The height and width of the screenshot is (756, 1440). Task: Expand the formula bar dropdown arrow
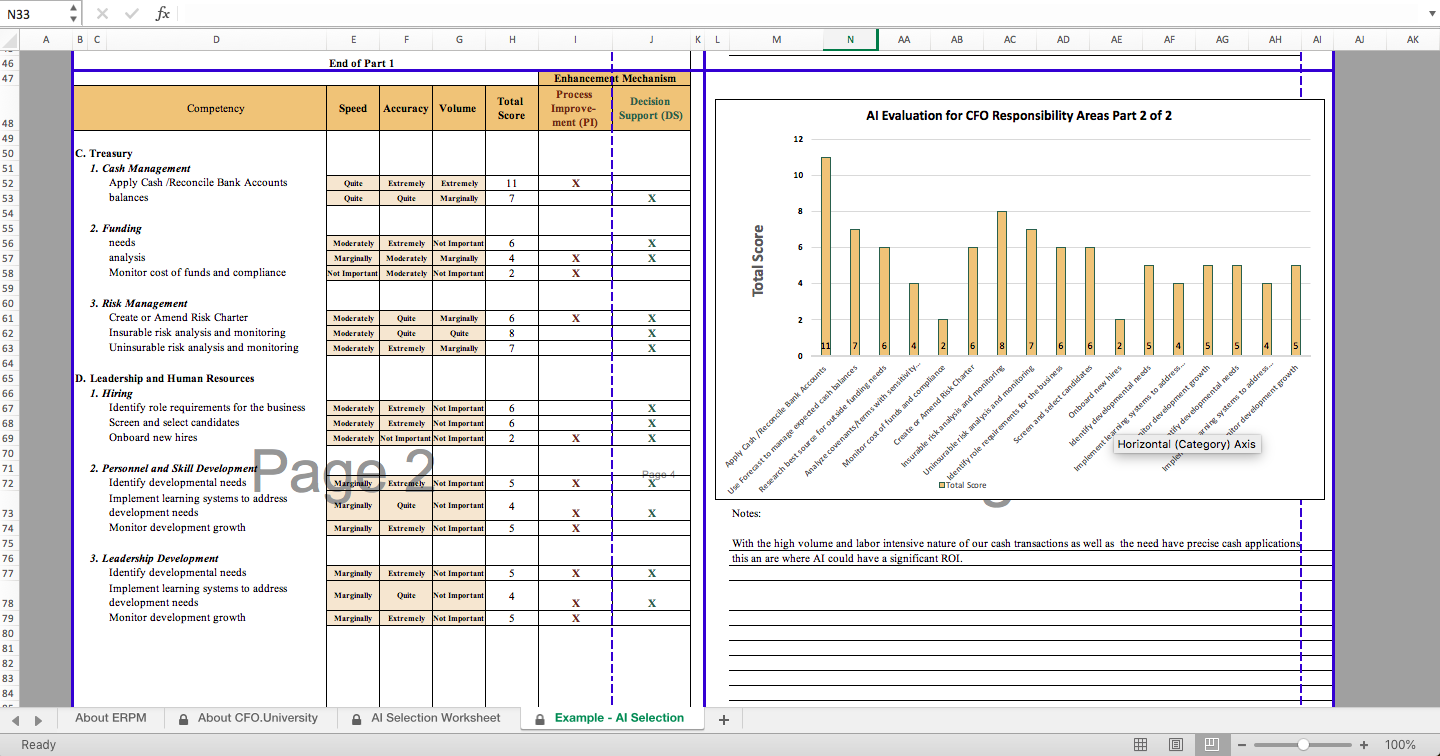(1430, 14)
